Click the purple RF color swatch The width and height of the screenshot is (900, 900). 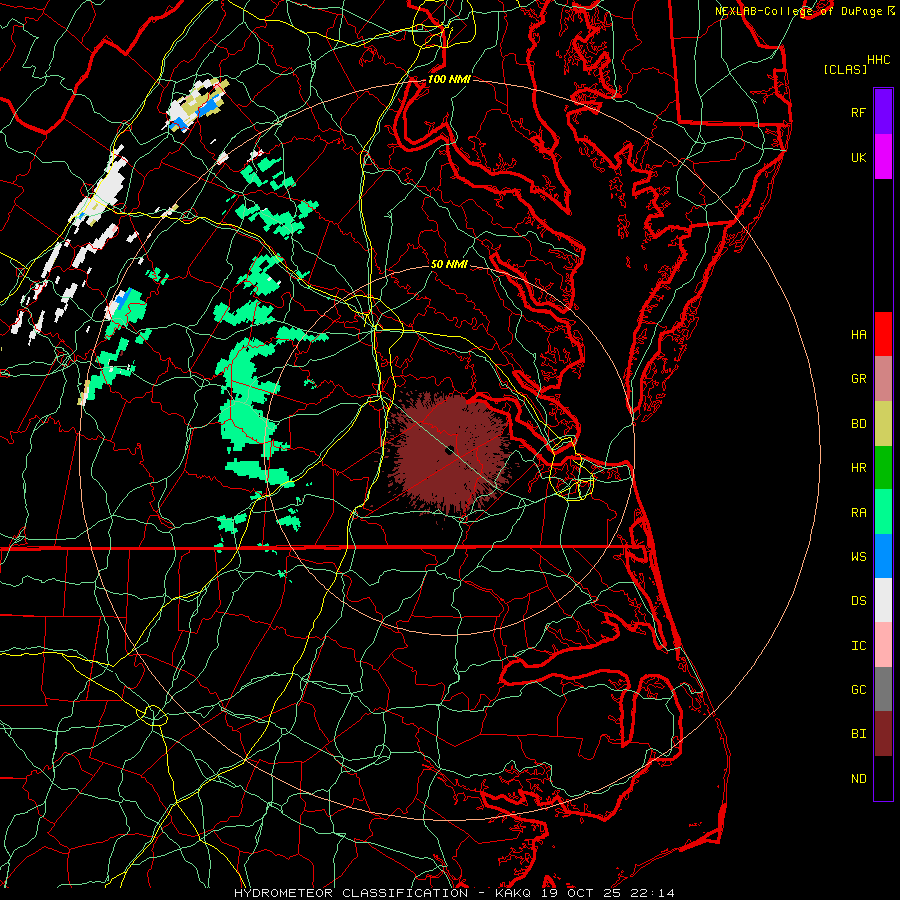(x=883, y=112)
